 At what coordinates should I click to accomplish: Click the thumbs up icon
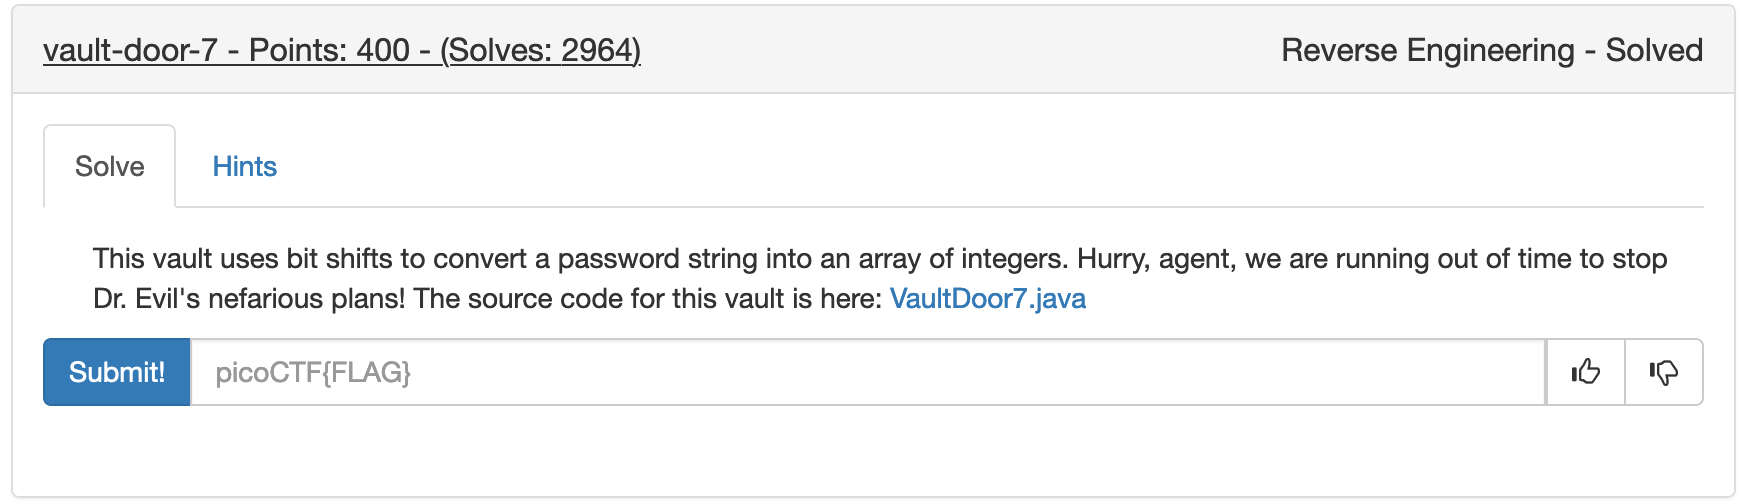[1585, 373]
